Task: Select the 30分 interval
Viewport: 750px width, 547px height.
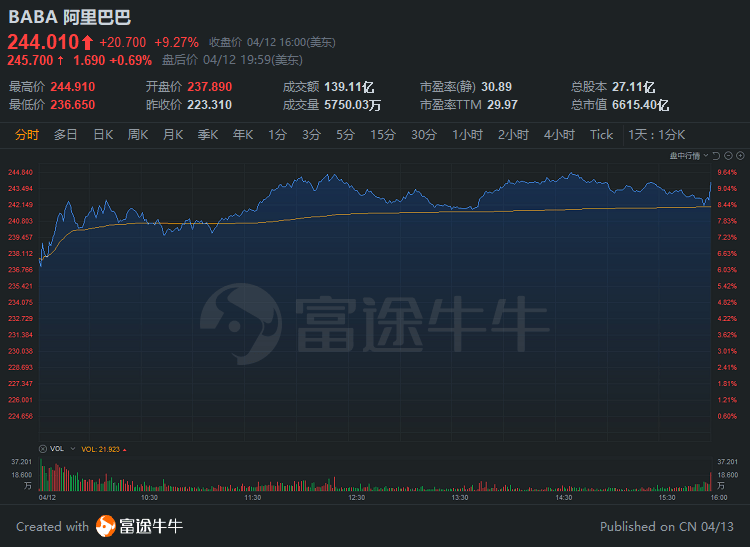Action: pos(424,135)
